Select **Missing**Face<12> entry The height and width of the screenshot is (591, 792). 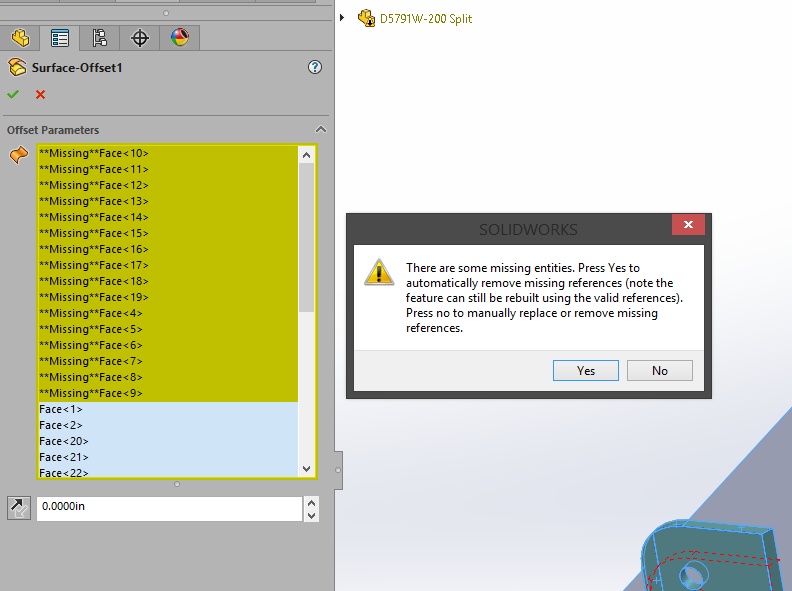click(x=168, y=185)
